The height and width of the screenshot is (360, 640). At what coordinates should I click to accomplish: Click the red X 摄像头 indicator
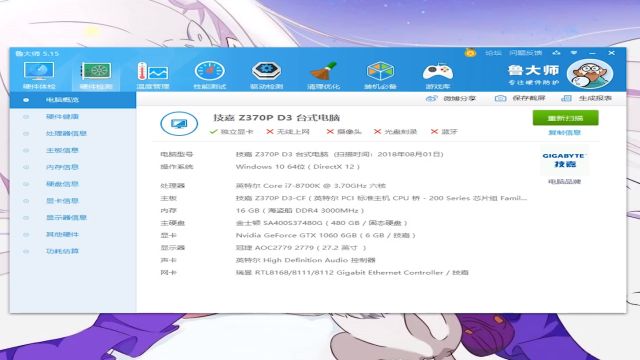pos(344,131)
